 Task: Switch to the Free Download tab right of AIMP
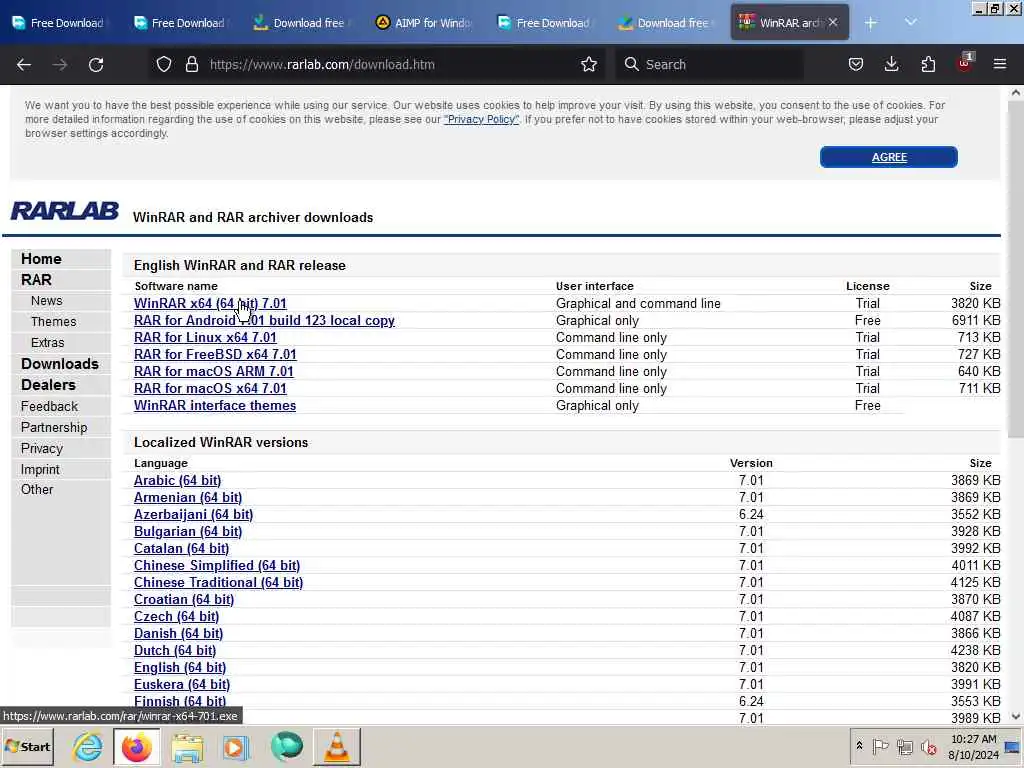point(543,23)
